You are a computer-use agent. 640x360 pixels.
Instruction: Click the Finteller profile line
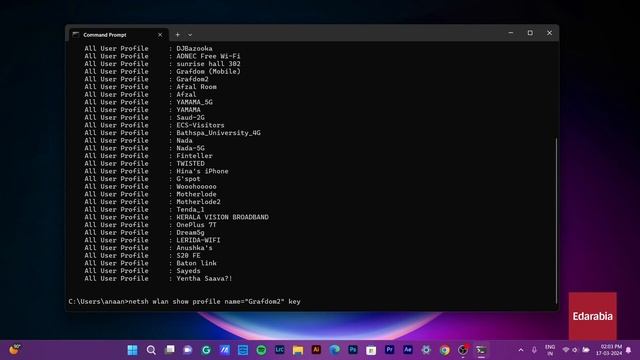149,156
